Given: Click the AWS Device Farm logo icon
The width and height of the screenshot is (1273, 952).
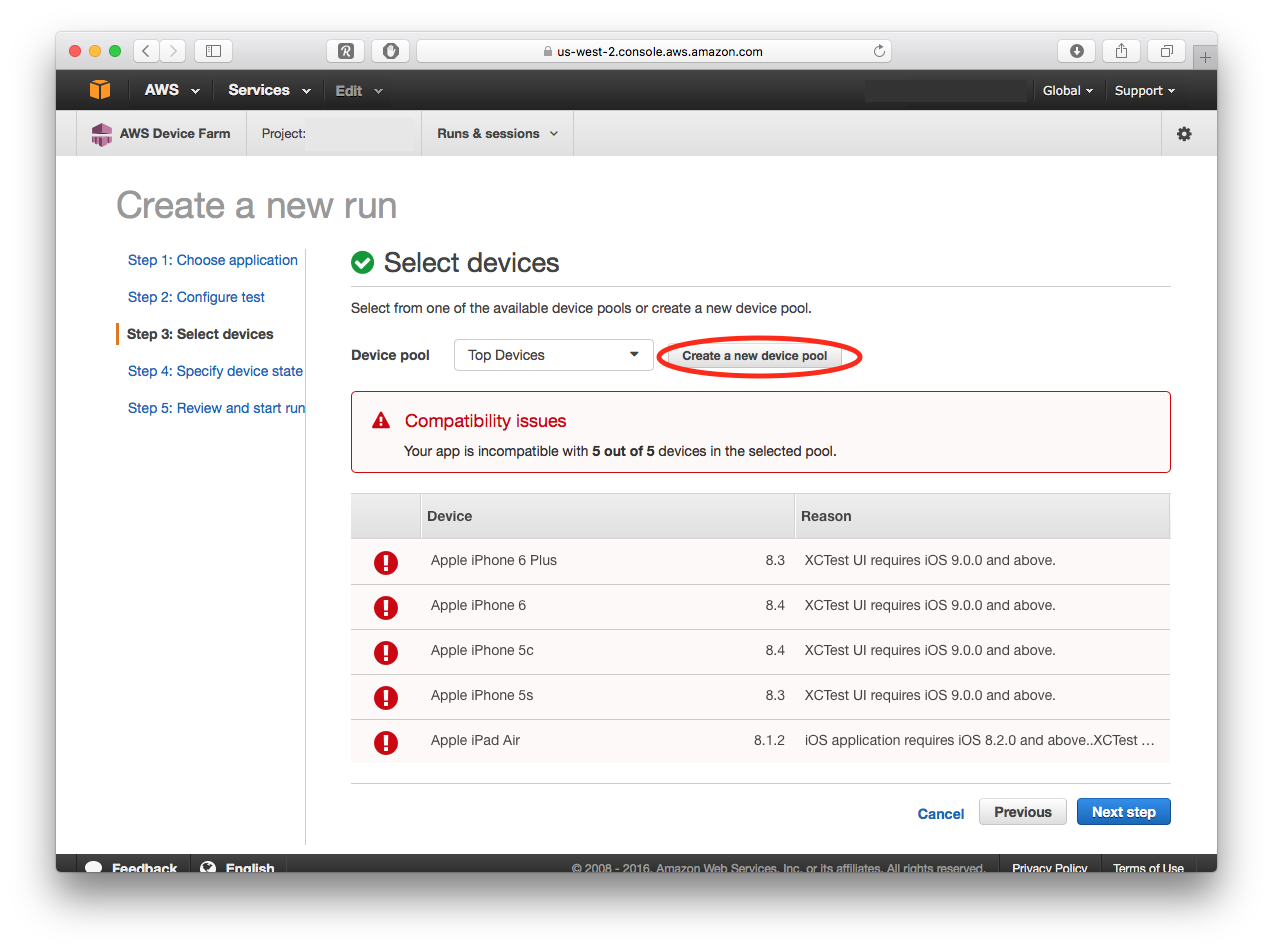Looking at the screenshot, I should click(x=101, y=134).
